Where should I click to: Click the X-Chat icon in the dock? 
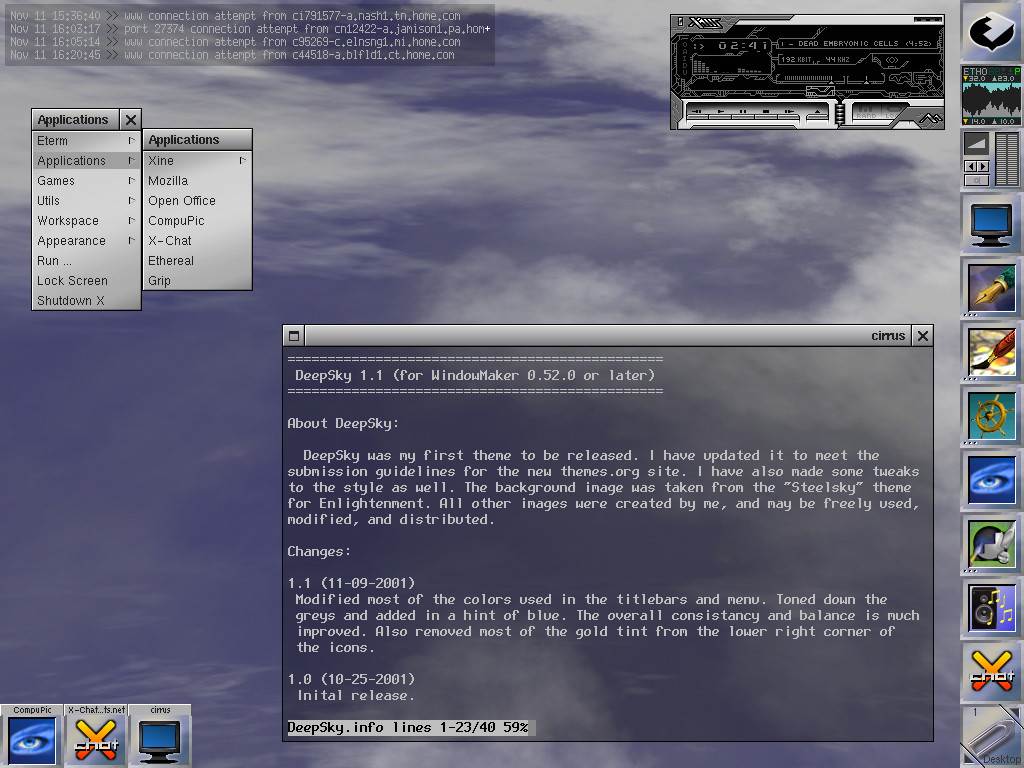(x=991, y=671)
